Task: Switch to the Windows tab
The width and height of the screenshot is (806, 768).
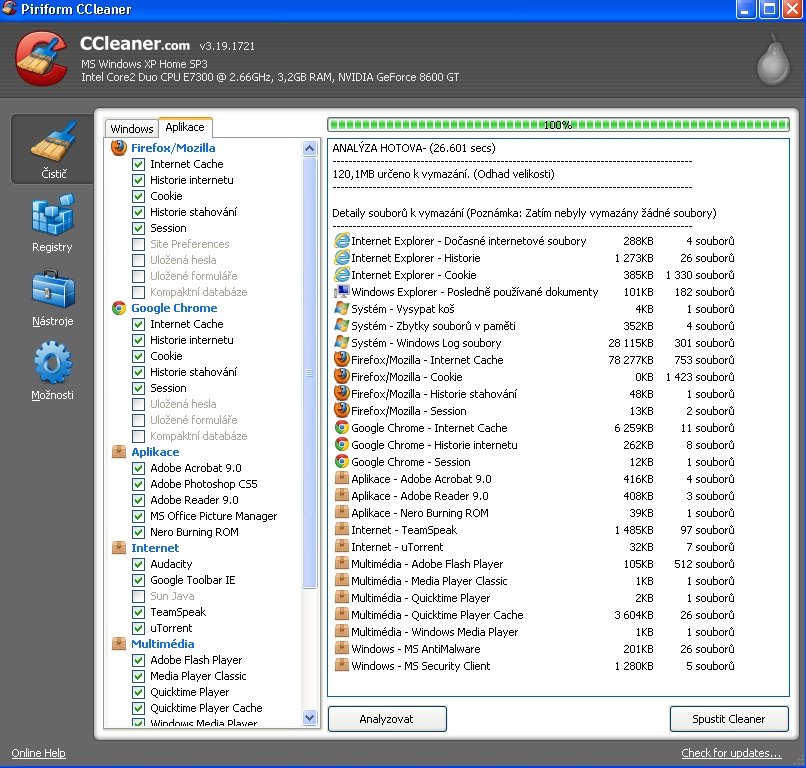Action: click(132, 129)
